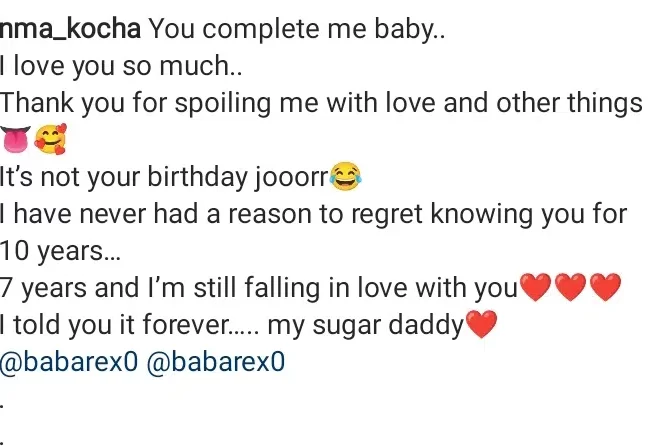Click the laughing-crying emoji after jooorr
This screenshot has width=660, height=446.
pos(345,178)
